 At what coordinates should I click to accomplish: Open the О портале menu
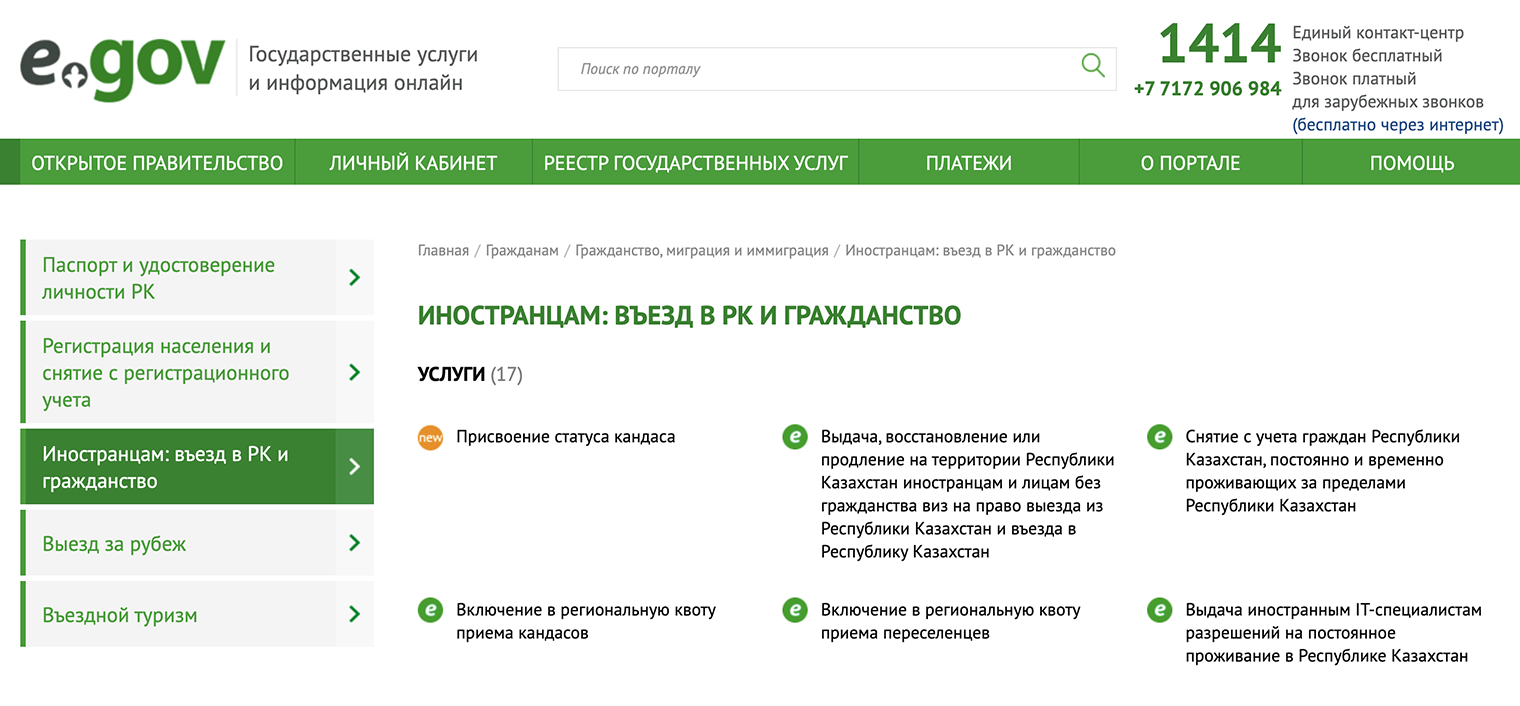pyautogui.click(x=1190, y=163)
